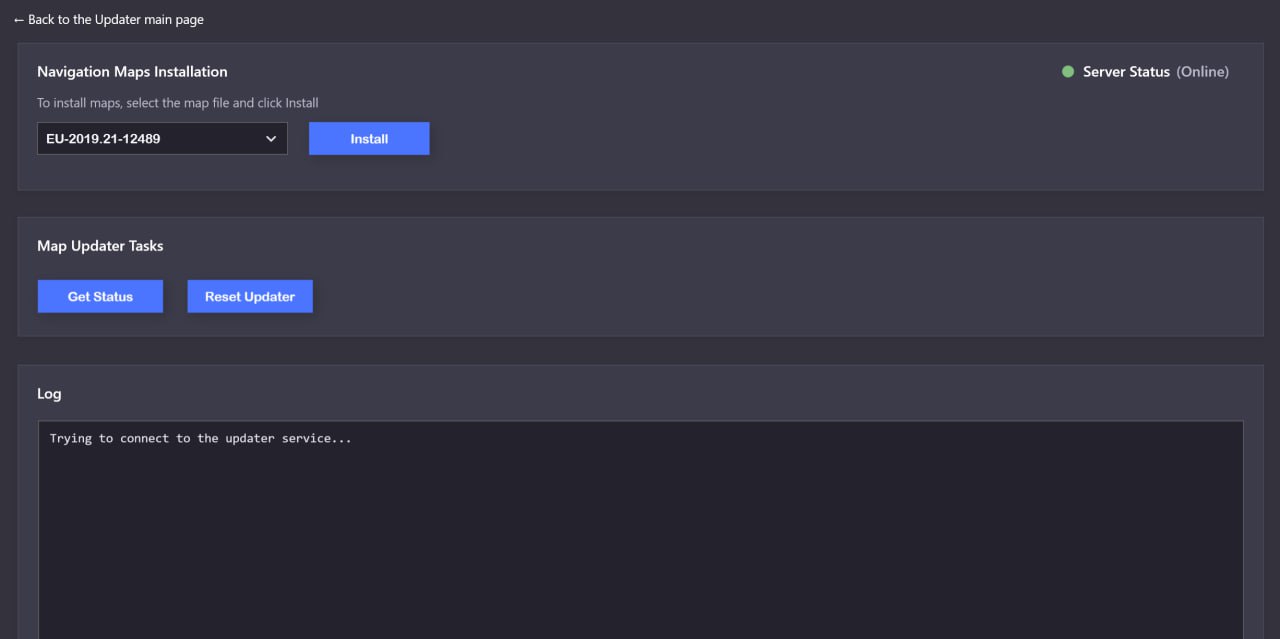The width and height of the screenshot is (1280, 639).
Task: Click empty space right of the Log heading
Action: (600, 394)
